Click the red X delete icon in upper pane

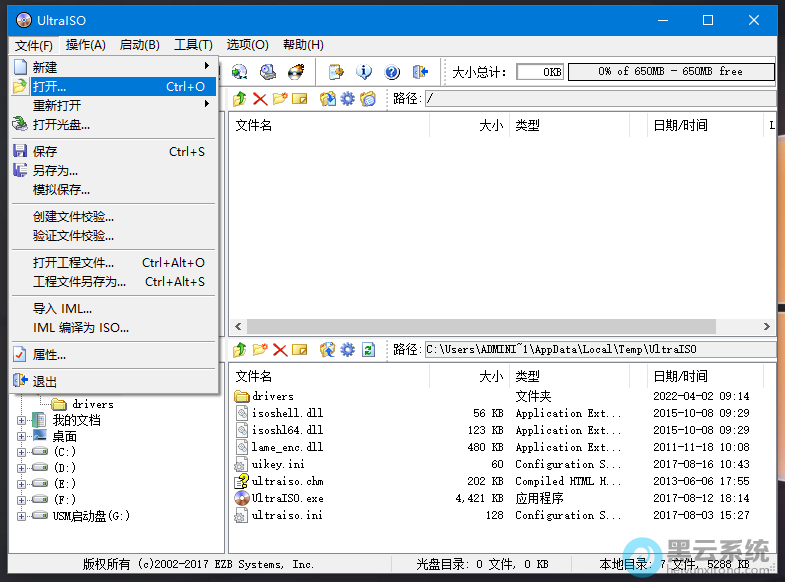(260, 98)
